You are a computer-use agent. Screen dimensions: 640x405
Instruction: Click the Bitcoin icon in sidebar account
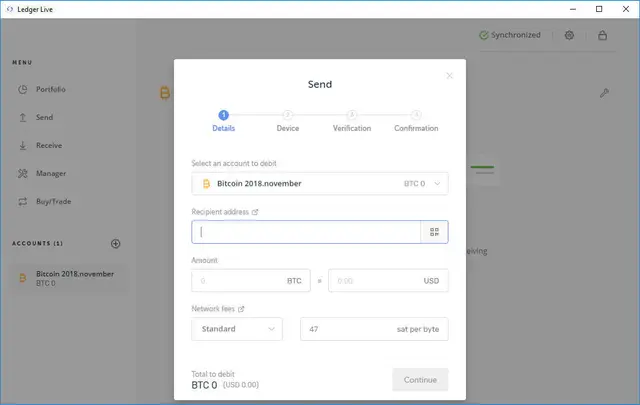click(x=23, y=278)
